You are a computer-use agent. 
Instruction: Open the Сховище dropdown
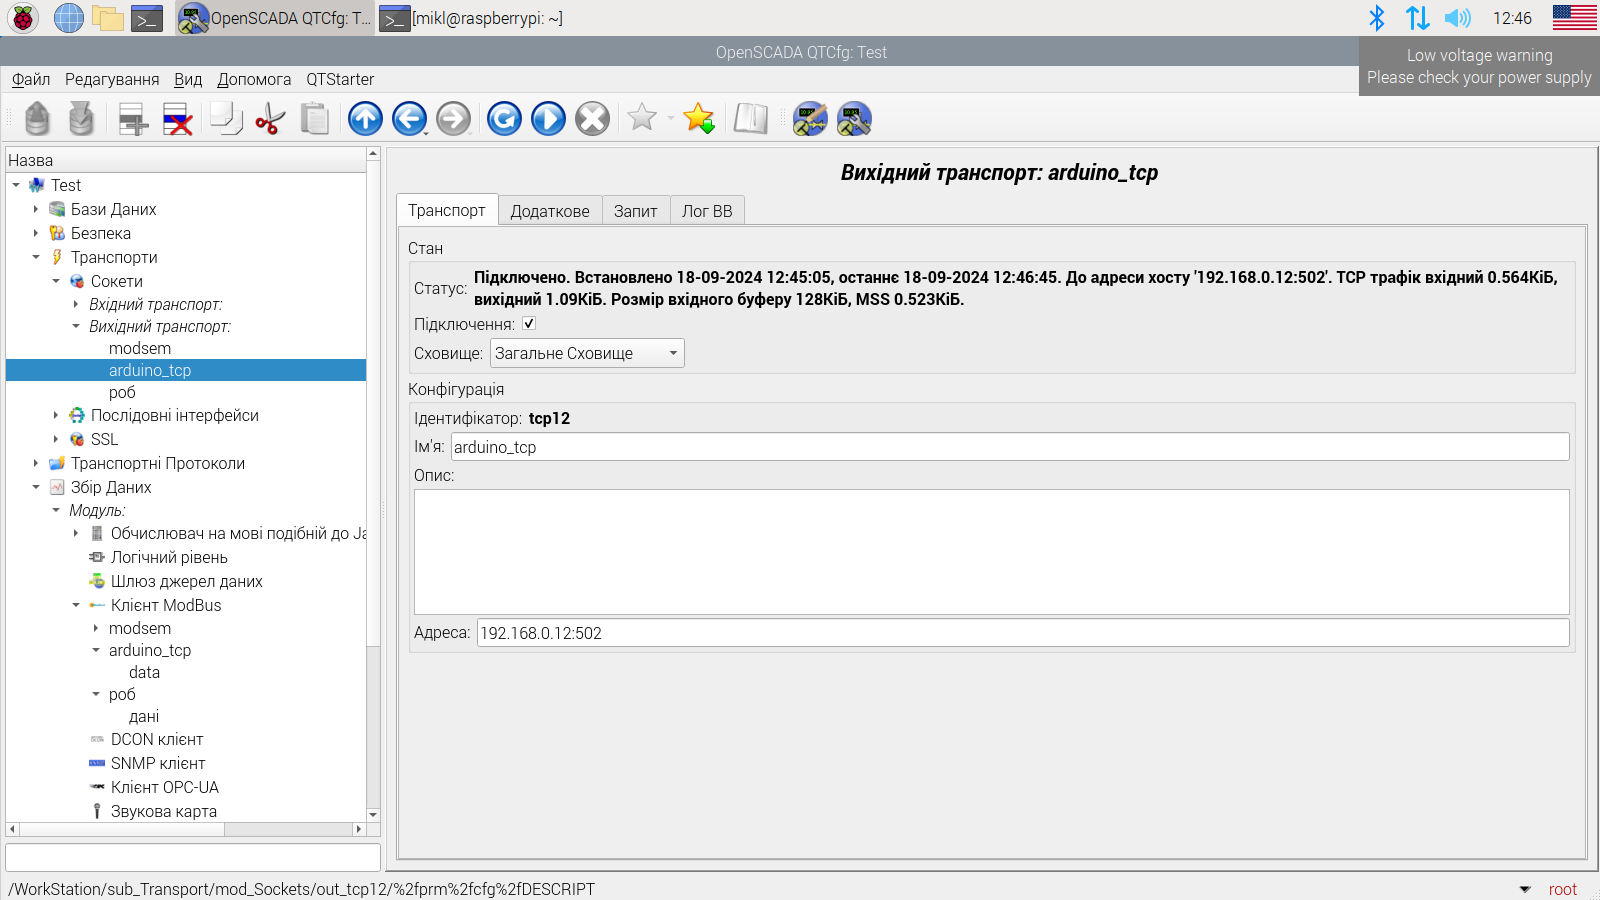click(587, 353)
